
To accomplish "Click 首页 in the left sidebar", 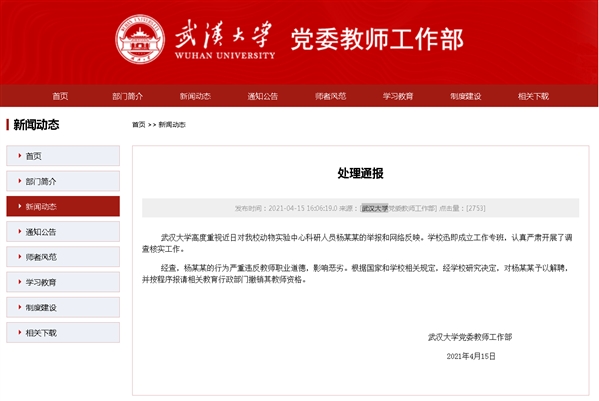I will tap(63, 155).
